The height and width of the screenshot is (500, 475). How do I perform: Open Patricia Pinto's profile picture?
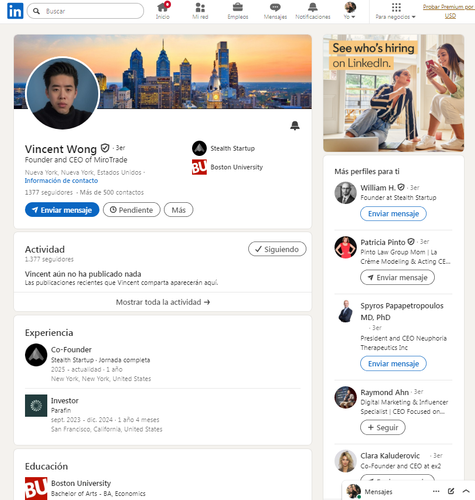pyautogui.click(x=346, y=247)
